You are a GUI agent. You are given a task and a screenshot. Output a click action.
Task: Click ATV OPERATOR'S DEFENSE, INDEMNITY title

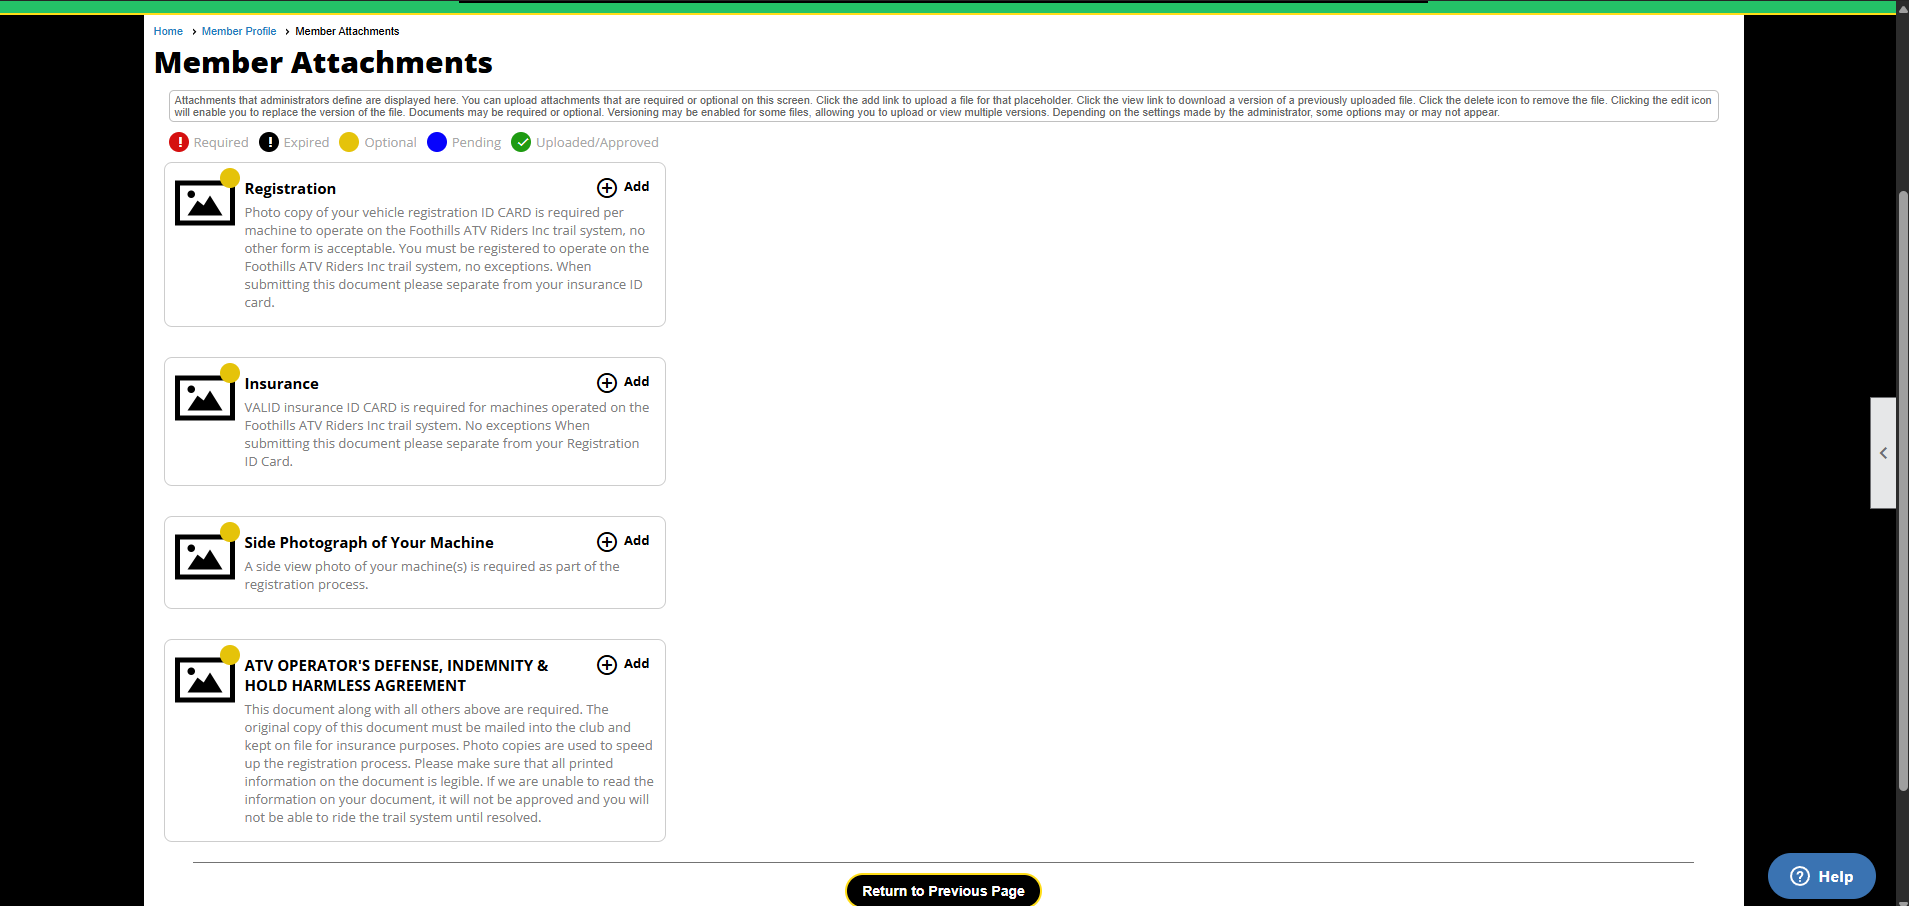(x=396, y=676)
